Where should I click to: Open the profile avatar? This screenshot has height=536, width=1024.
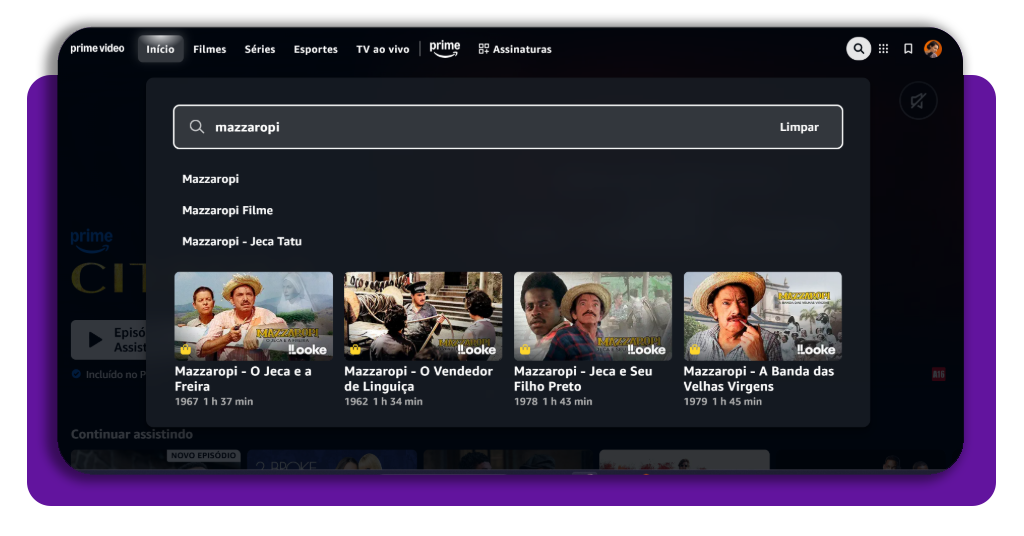coord(933,48)
